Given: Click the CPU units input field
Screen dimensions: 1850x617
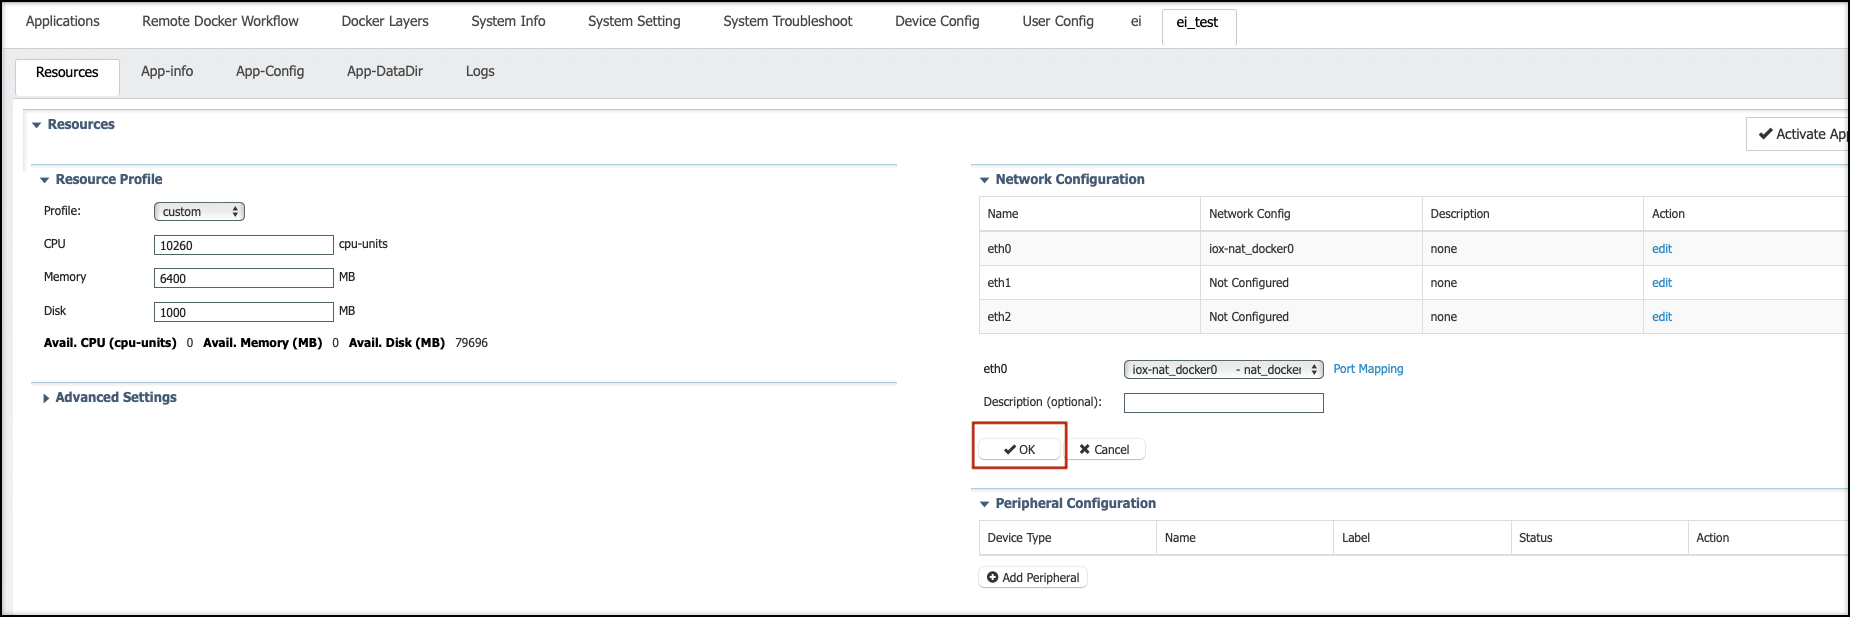Looking at the screenshot, I should (x=244, y=245).
